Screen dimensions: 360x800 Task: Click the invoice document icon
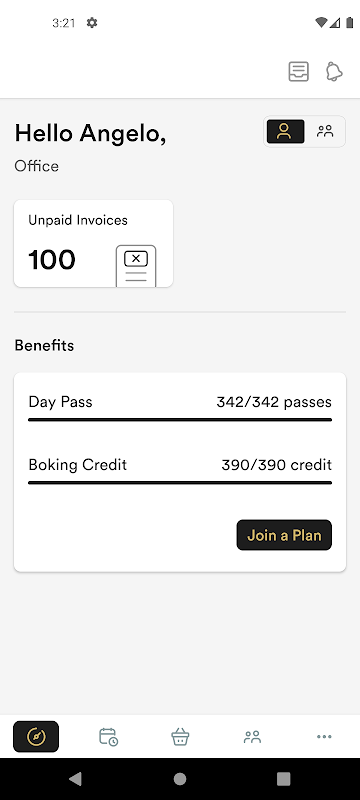(136, 266)
